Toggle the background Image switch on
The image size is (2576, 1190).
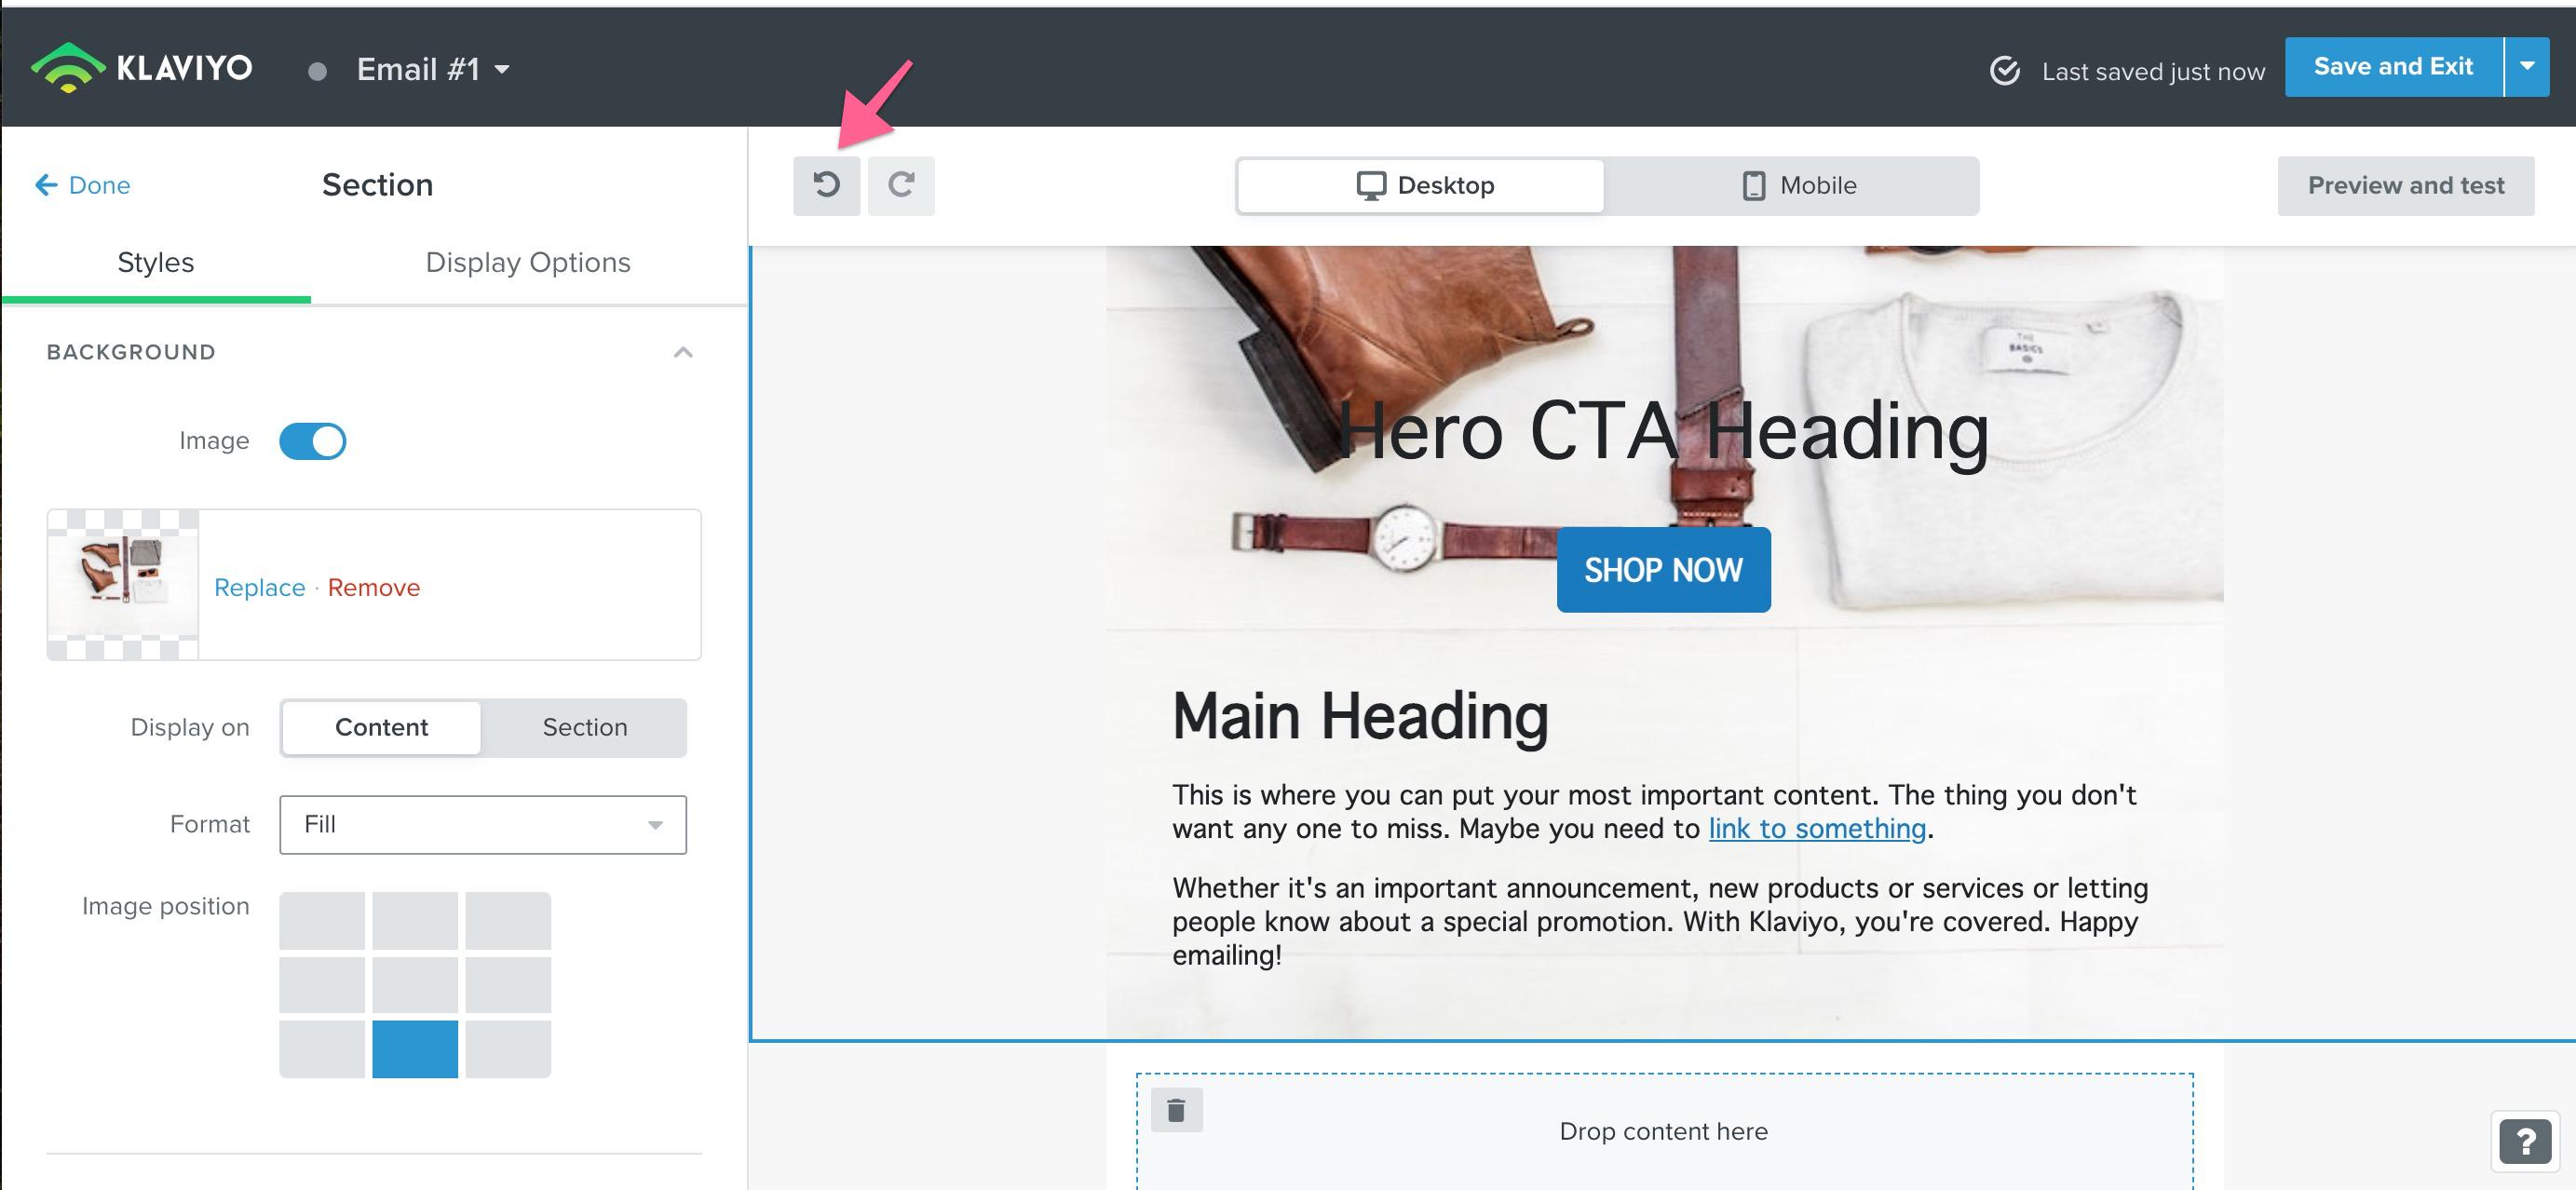click(x=312, y=439)
